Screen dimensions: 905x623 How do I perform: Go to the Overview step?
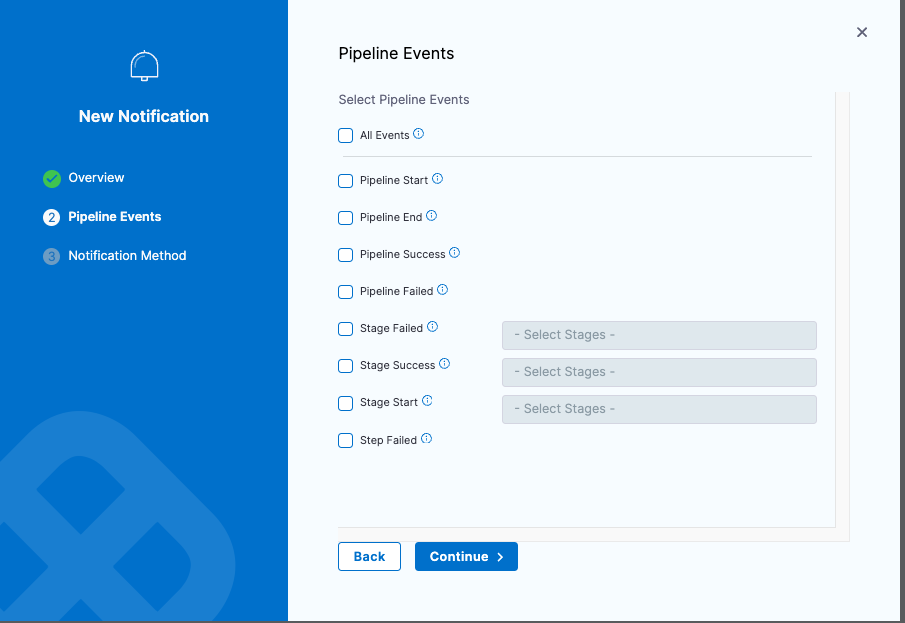tap(96, 178)
